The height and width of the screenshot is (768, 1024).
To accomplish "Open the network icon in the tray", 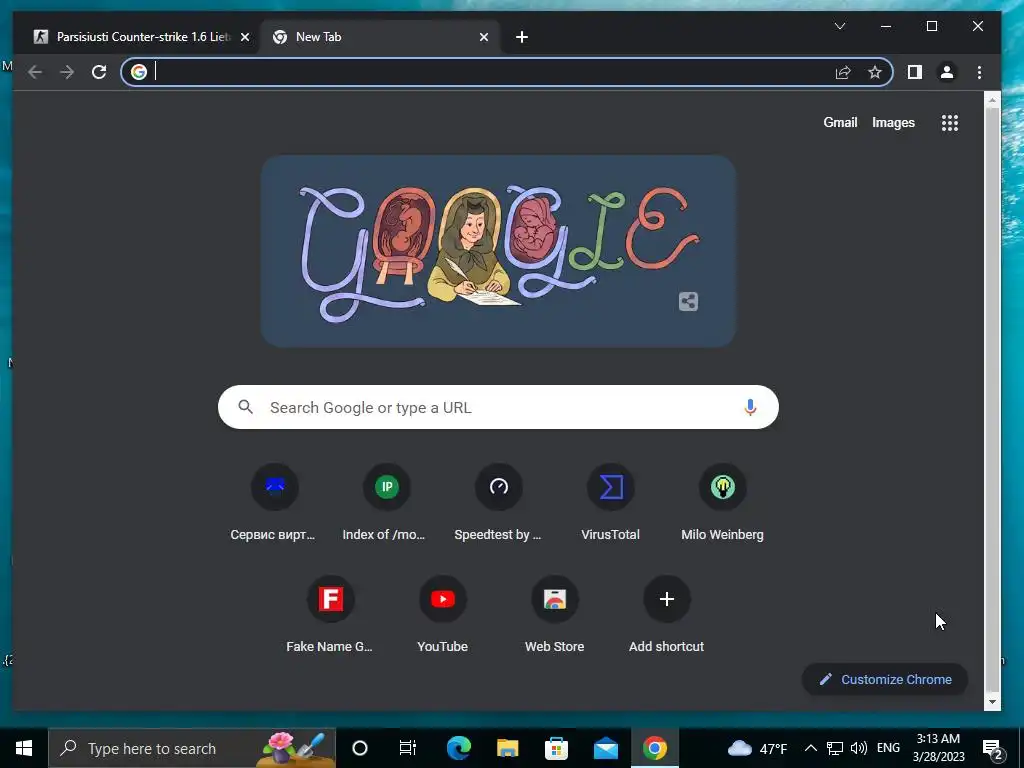I will (x=835, y=748).
